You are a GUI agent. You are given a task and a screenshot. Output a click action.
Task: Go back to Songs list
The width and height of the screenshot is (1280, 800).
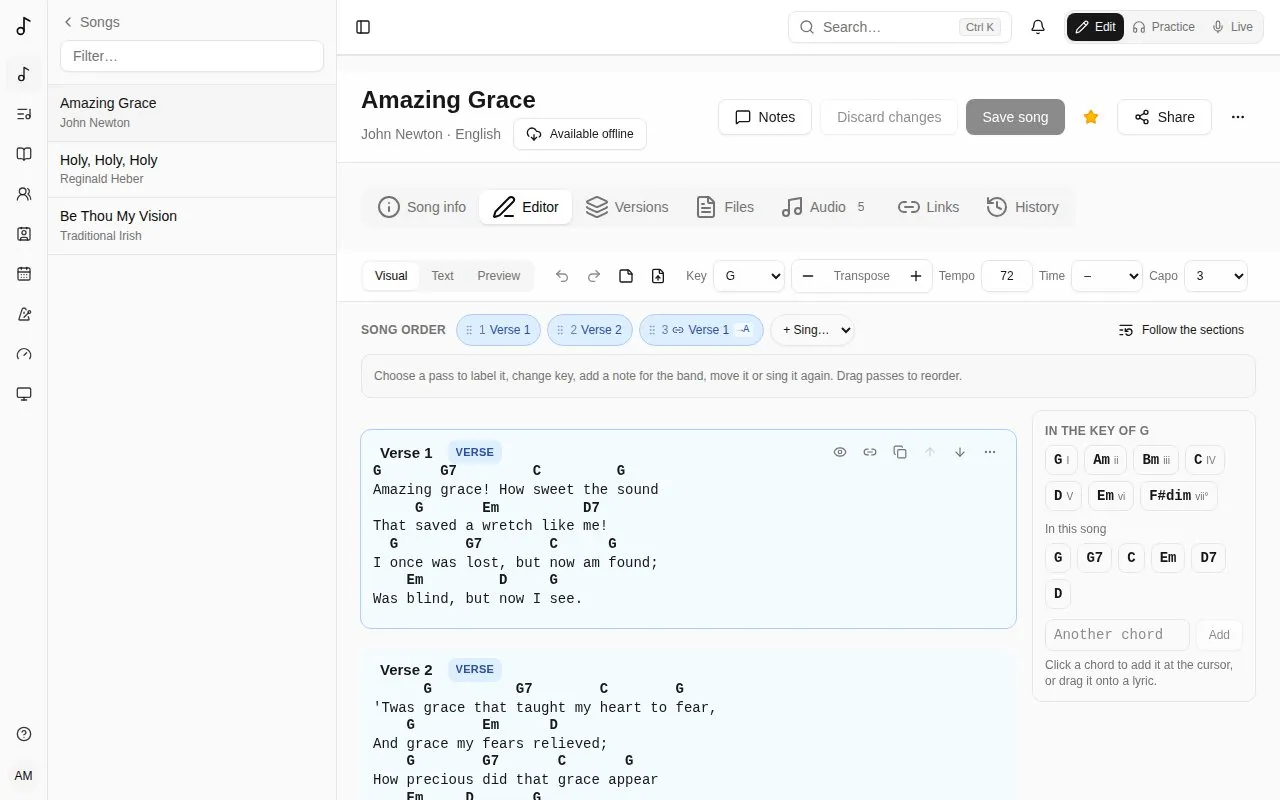(x=91, y=22)
